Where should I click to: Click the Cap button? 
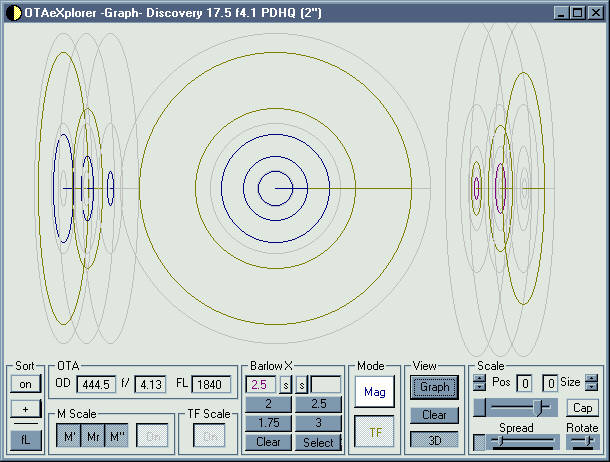582,408
